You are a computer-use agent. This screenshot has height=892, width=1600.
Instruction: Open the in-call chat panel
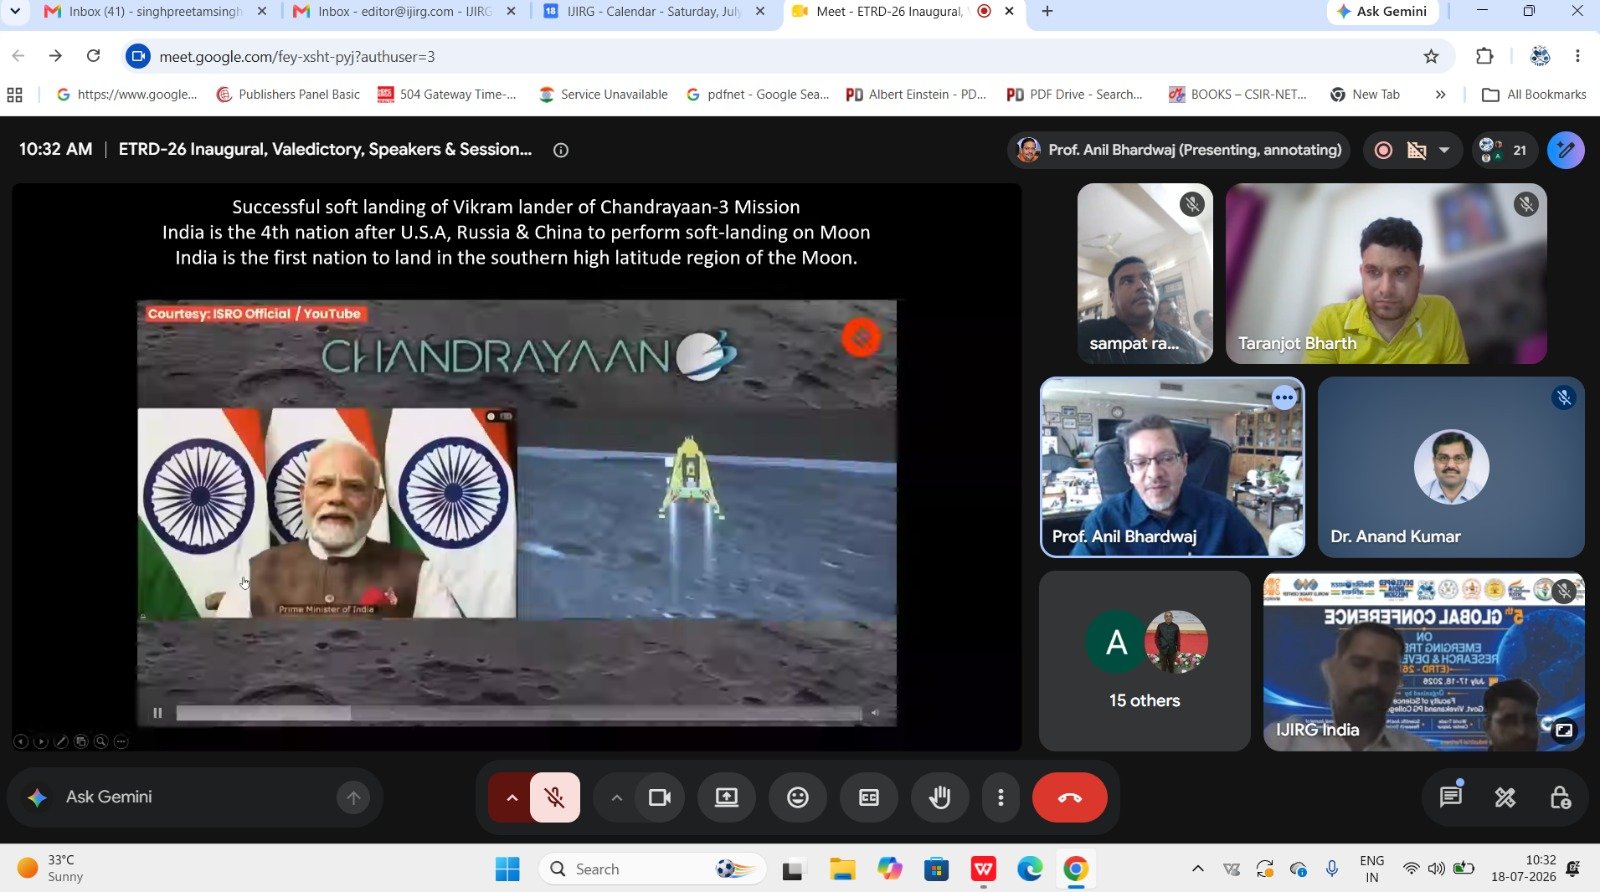click(1450, 797)
